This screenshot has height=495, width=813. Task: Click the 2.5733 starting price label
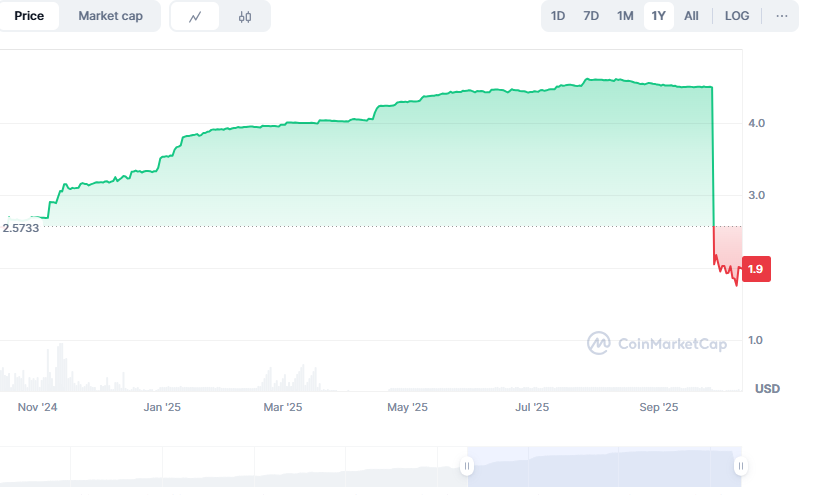click(20, 228)
